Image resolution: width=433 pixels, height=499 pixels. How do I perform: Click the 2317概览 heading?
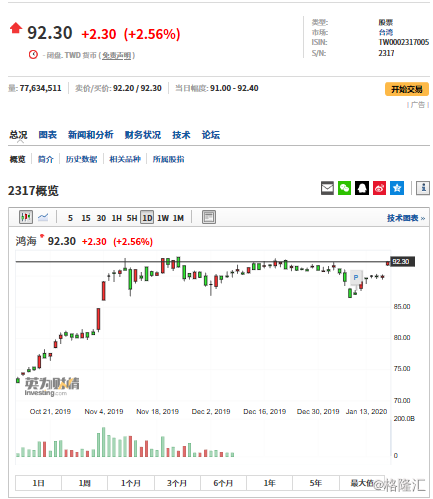click(x=33, y=191)
